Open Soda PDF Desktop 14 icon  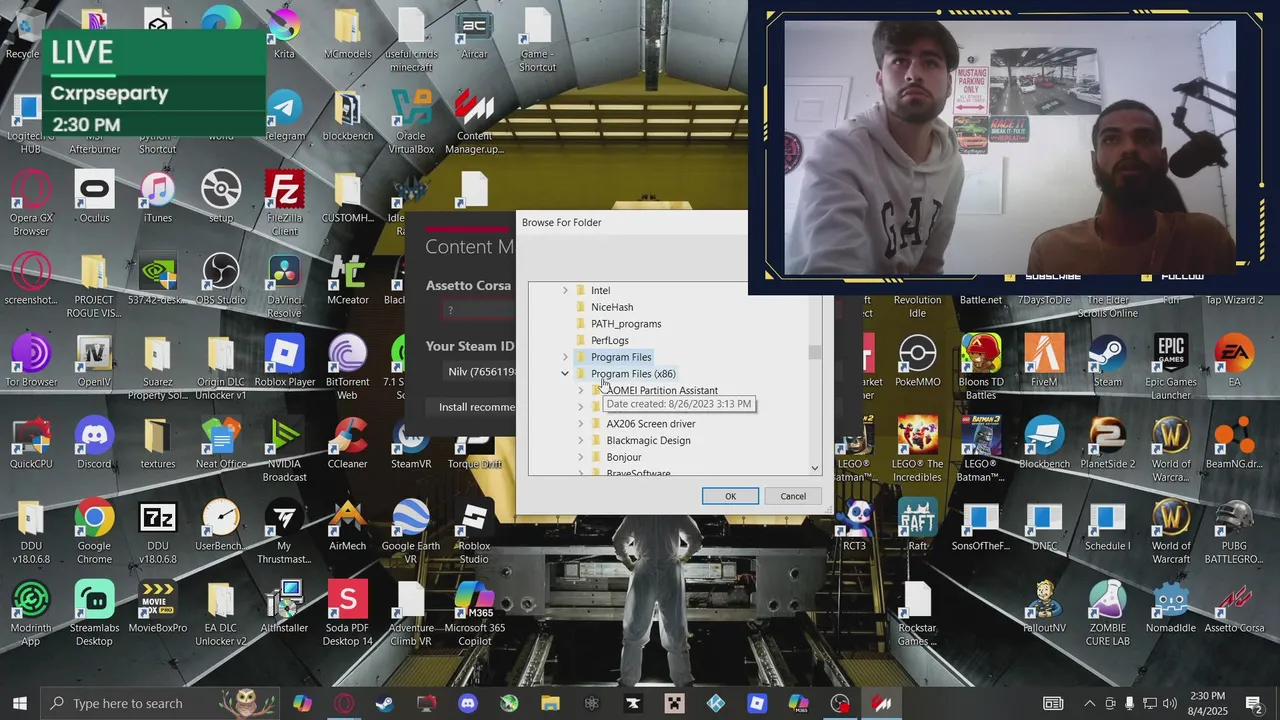[x=348, y=612]
